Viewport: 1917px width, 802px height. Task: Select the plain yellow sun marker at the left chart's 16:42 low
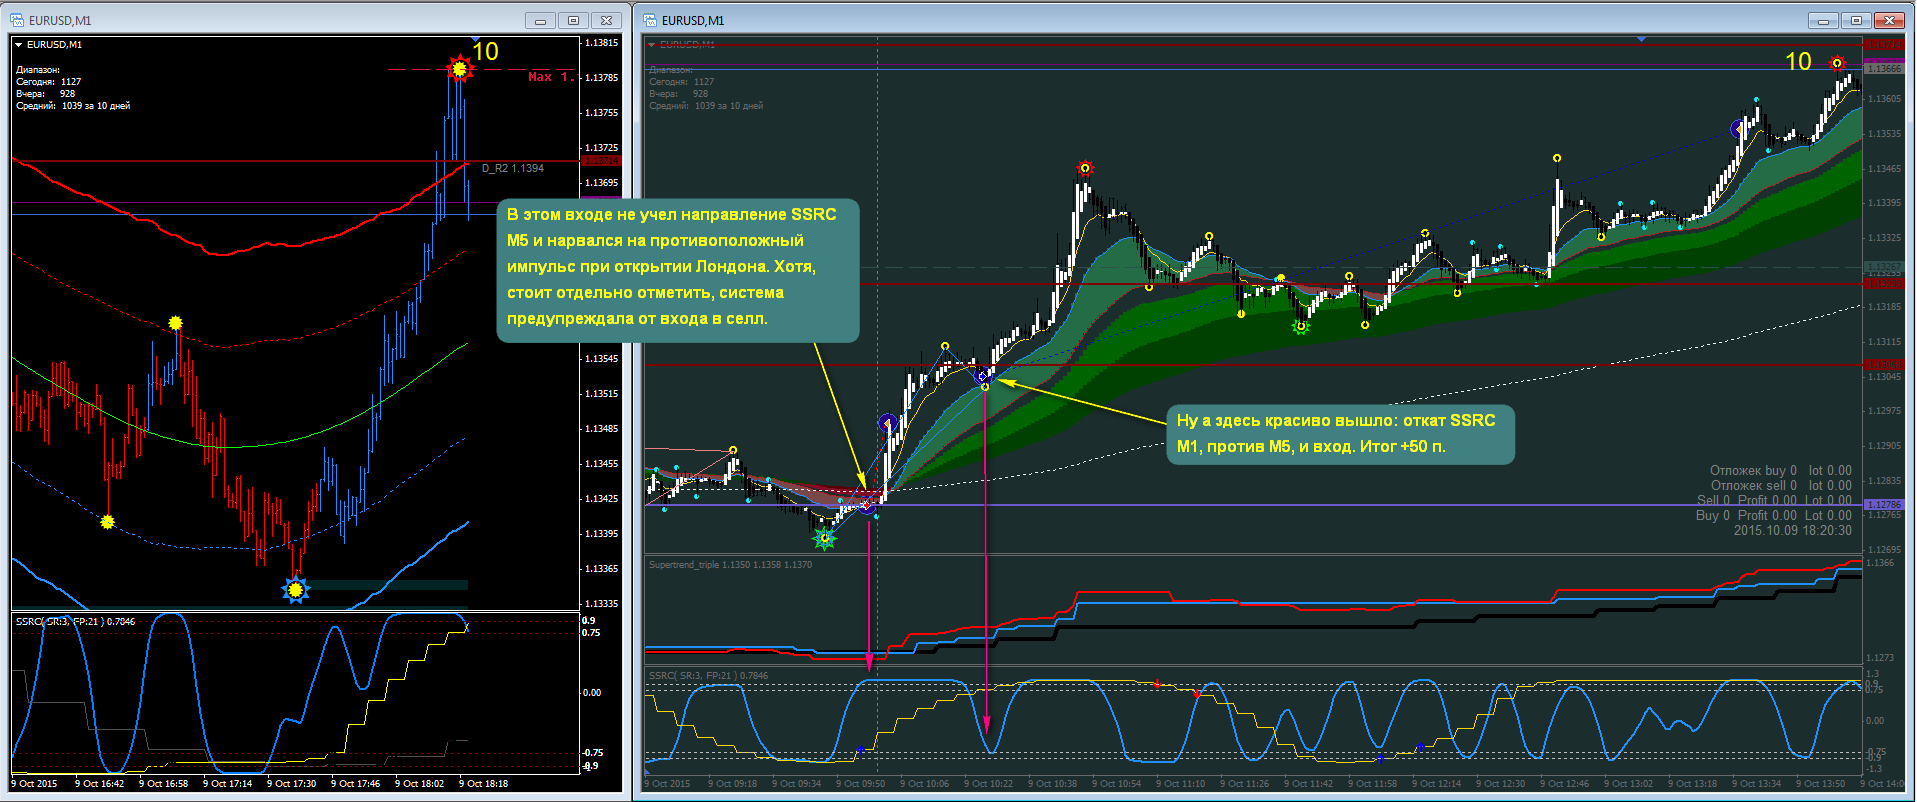pyautogui.click(x=108, y=522)
